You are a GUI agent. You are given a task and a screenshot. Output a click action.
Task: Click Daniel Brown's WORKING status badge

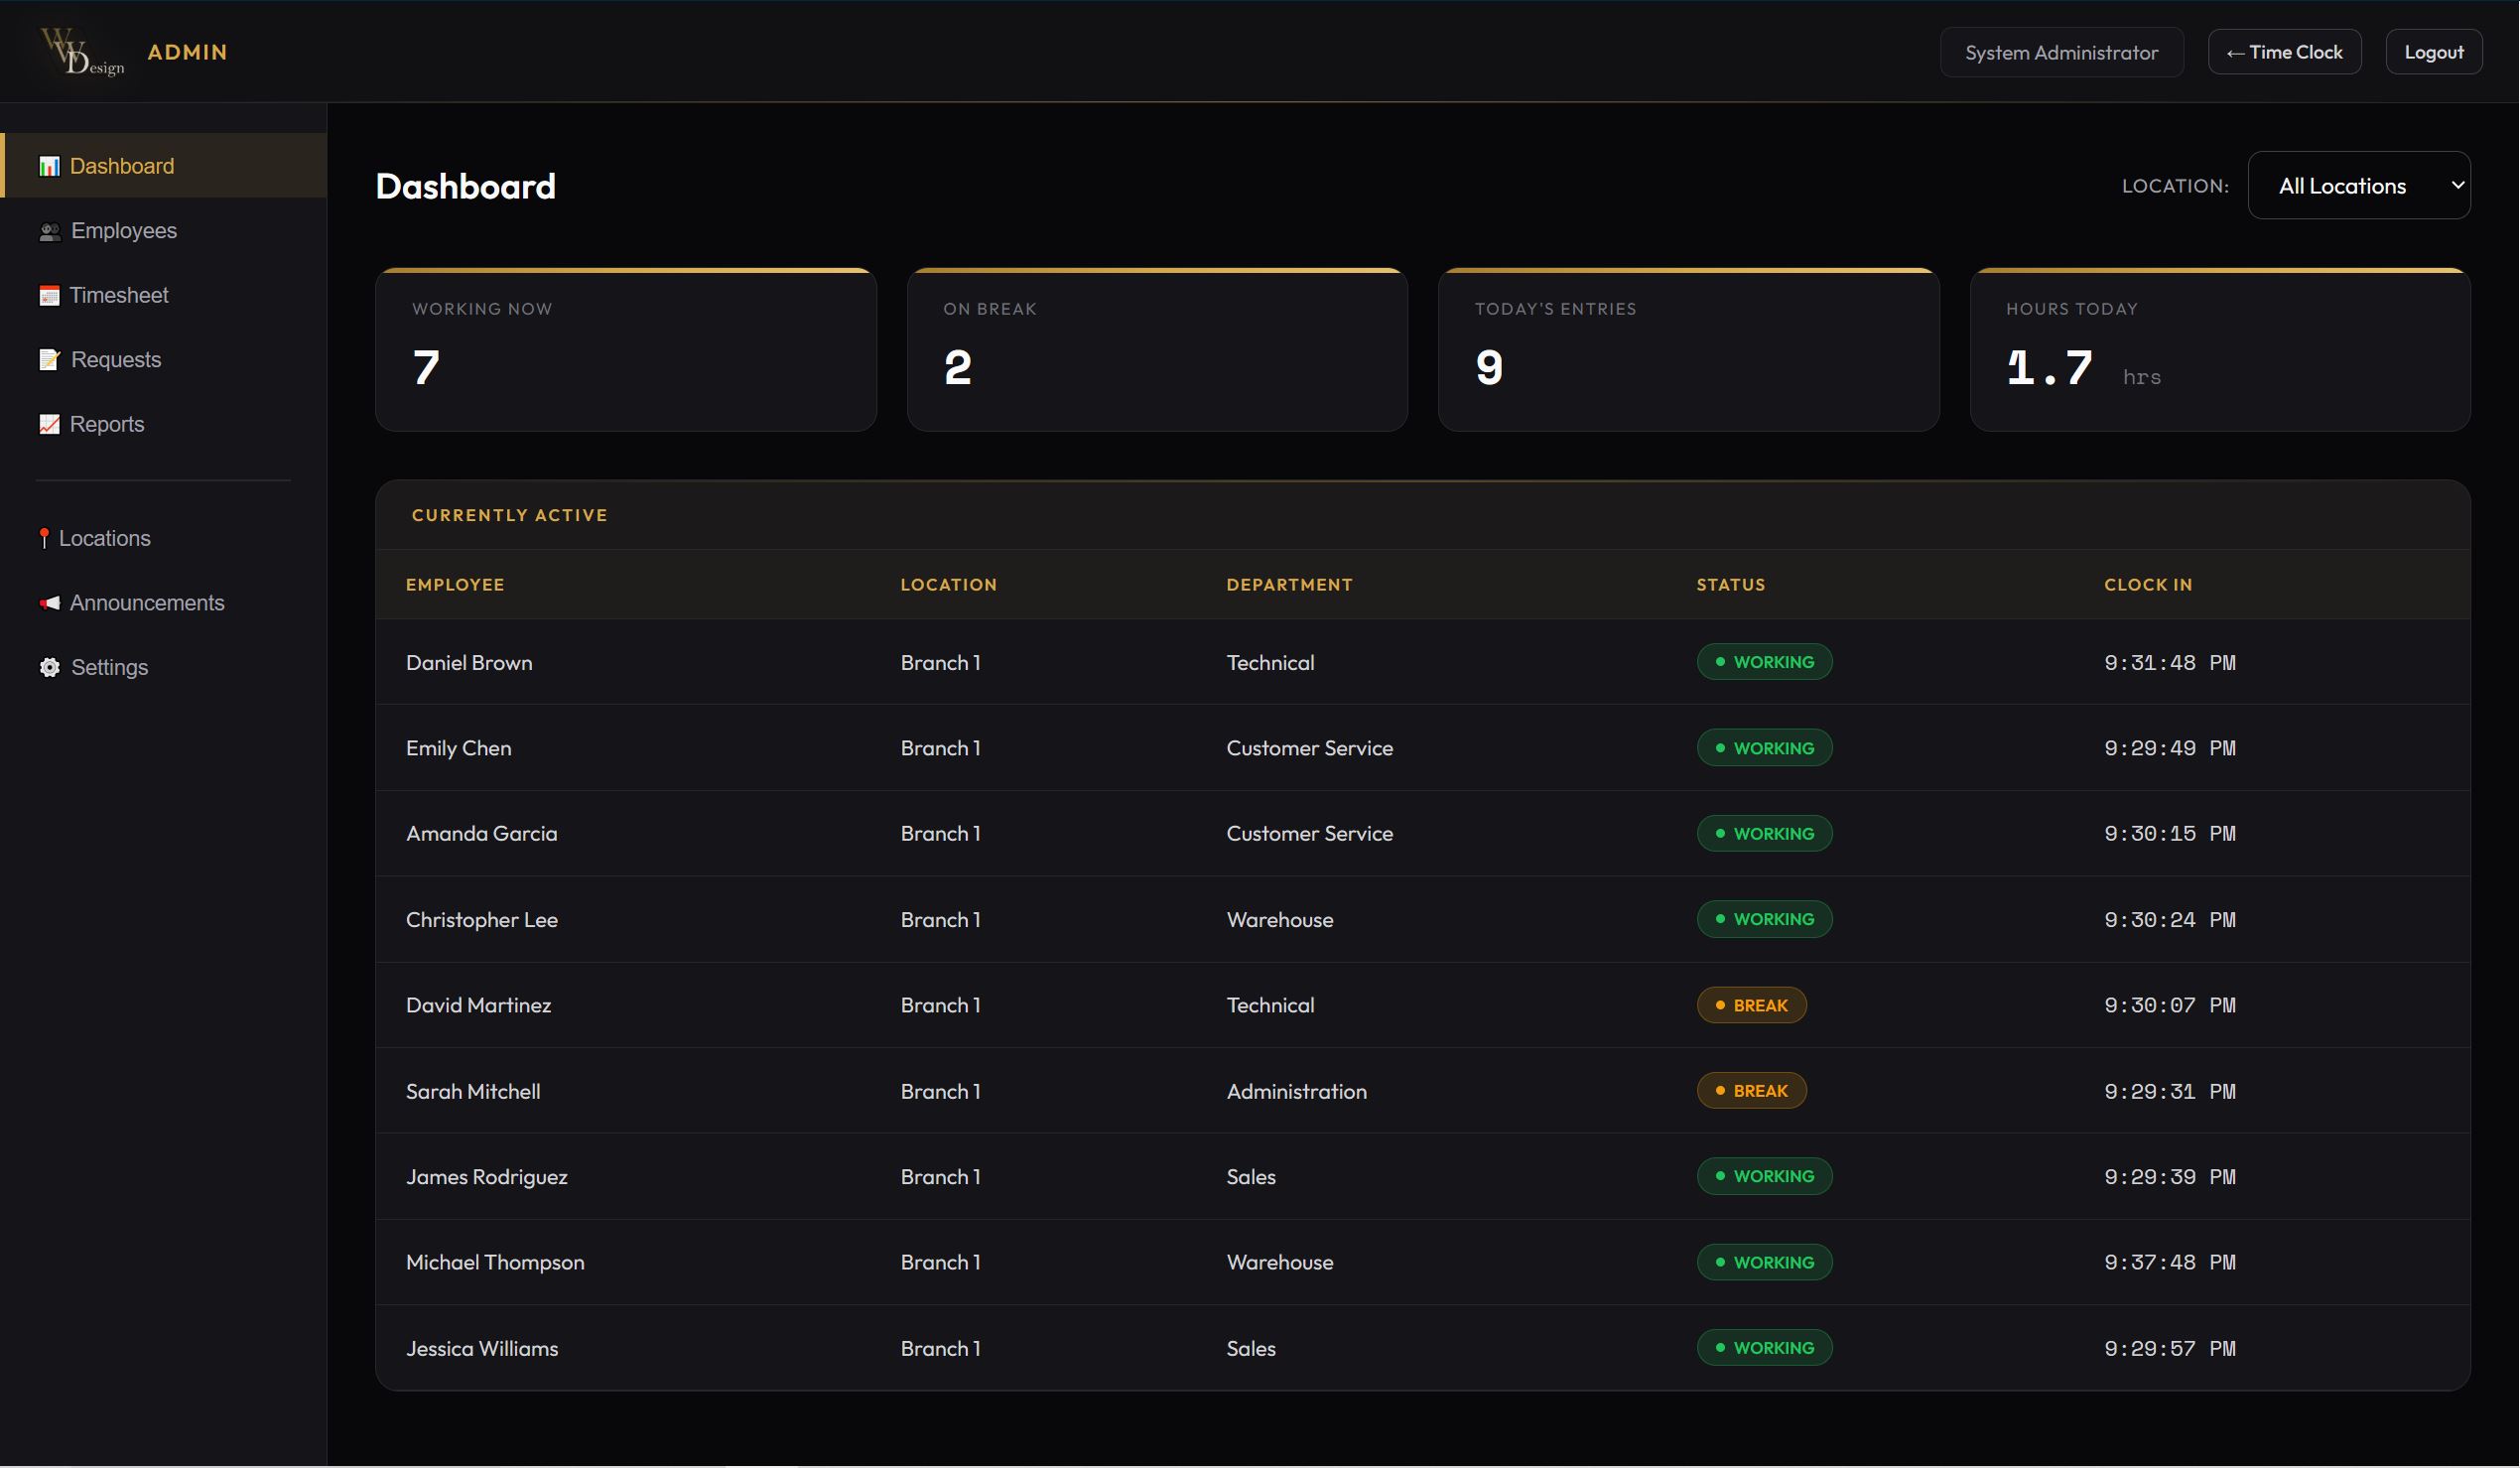pyautogui.click(x=1764, y=661)
